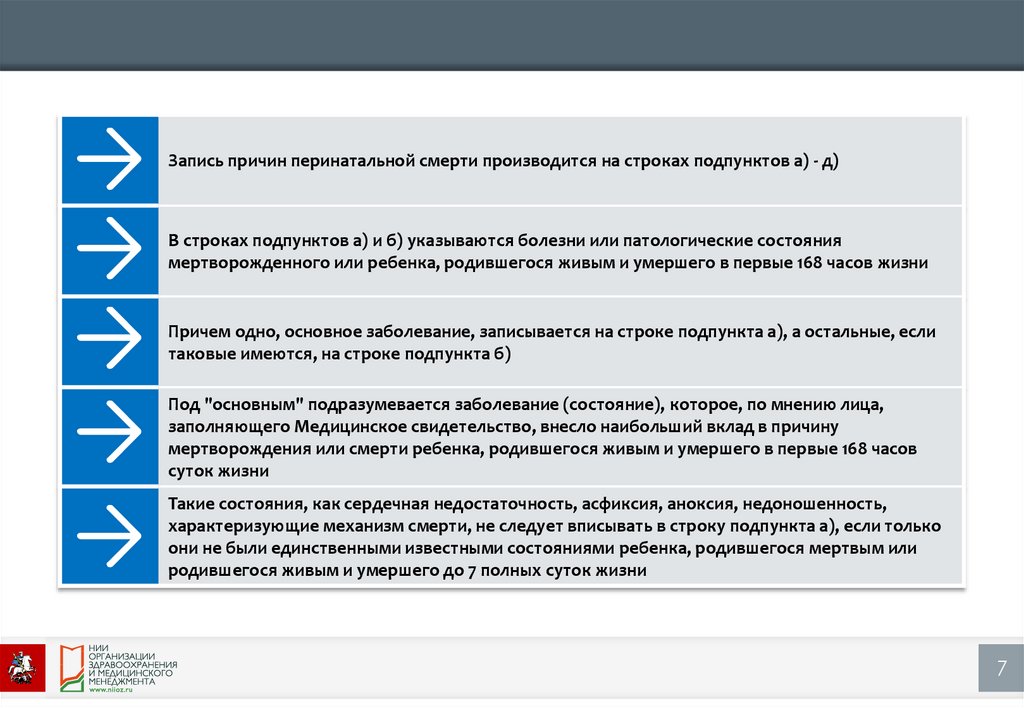Click the 'НИИ организации здравоохранения' logo text
1024x708 pixels.
pos(133,664)
